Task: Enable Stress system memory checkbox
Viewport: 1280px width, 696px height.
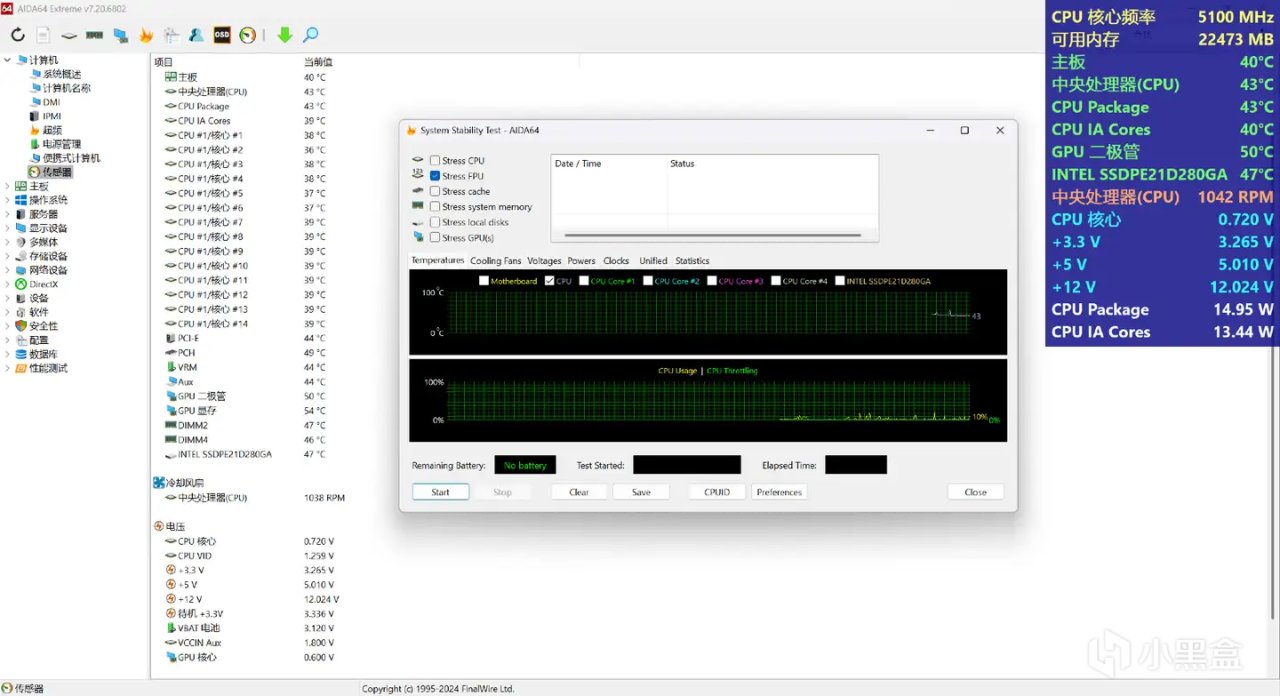Action: coord(435,207)
